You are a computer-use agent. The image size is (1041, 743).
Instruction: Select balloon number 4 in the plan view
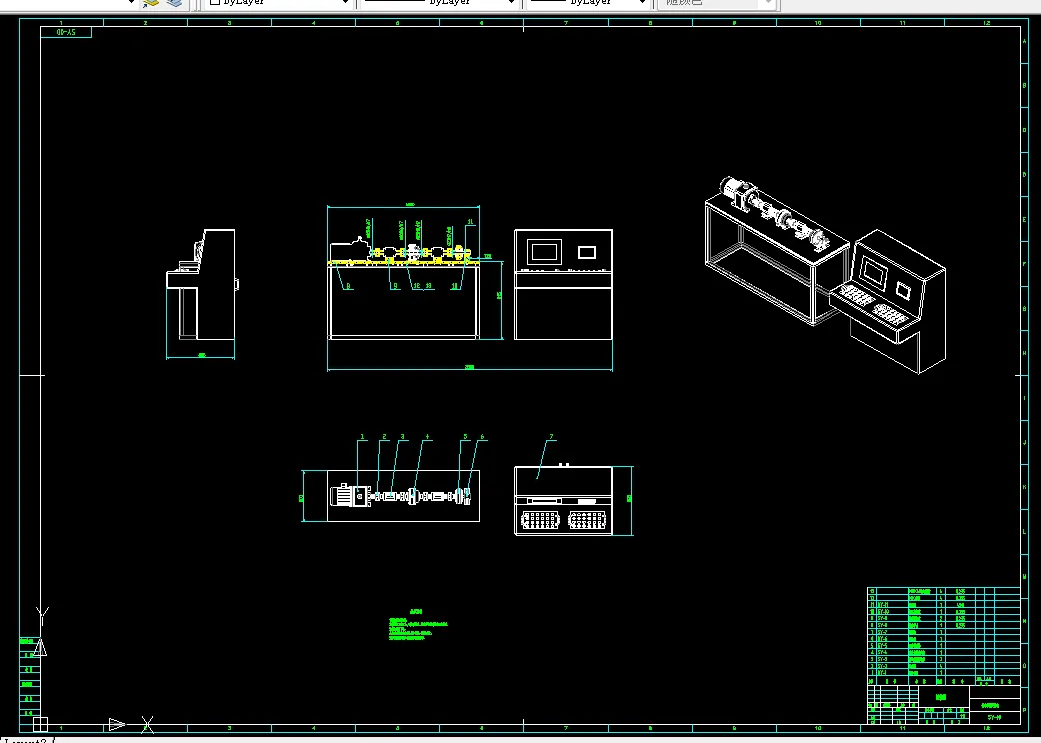(428, 437)
